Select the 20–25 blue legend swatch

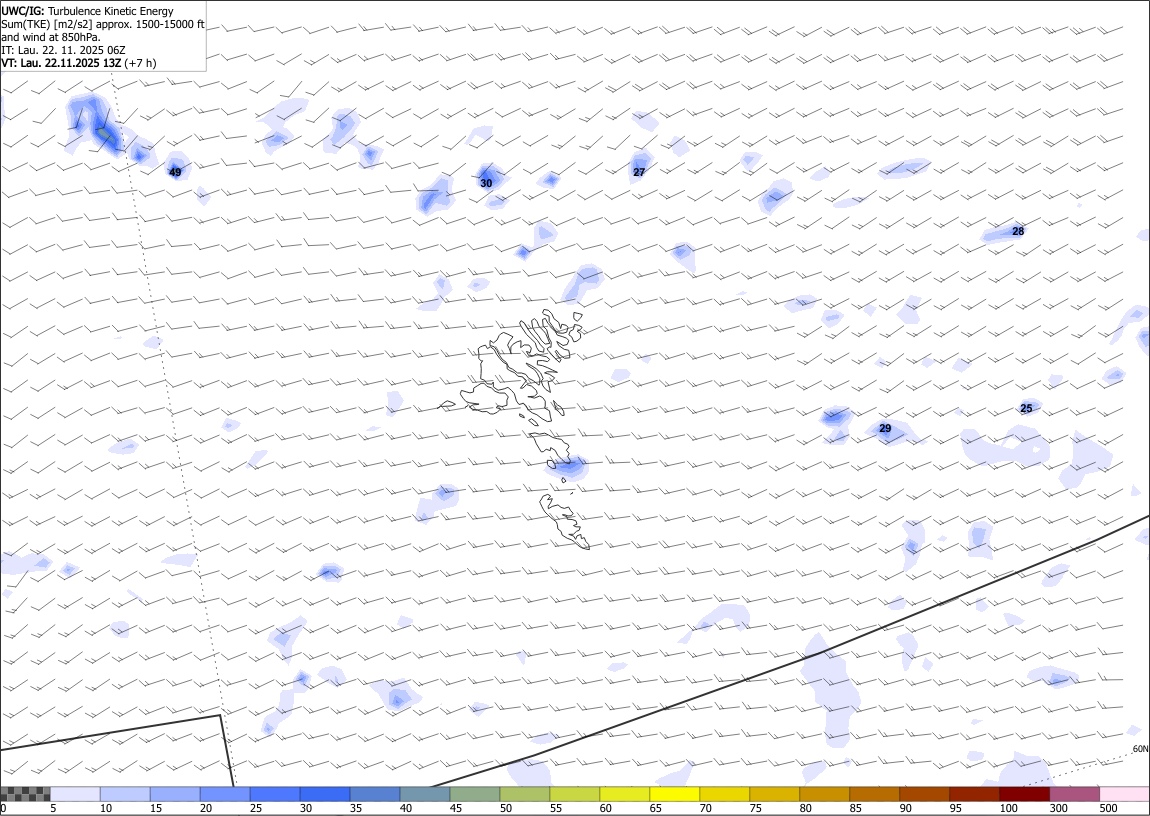225,794
